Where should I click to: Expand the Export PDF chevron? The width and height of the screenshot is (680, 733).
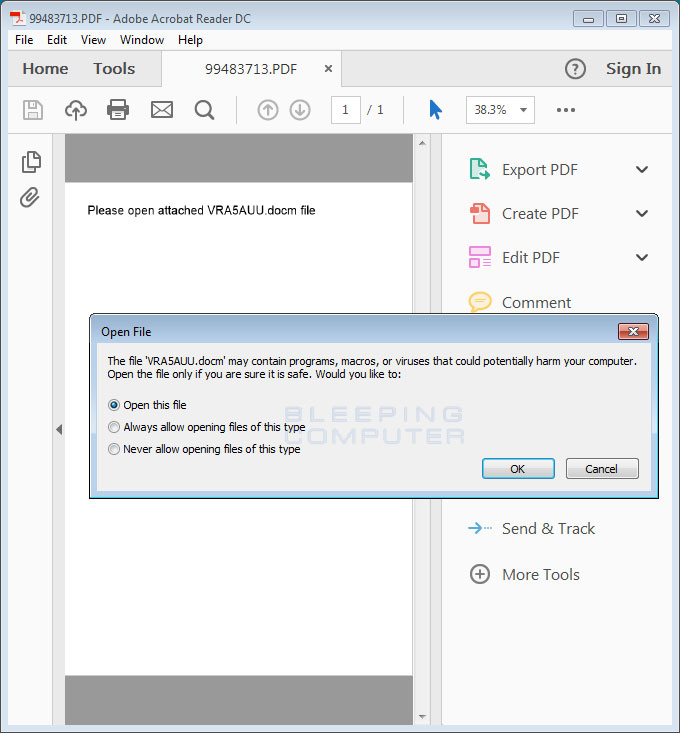(642, 169)
